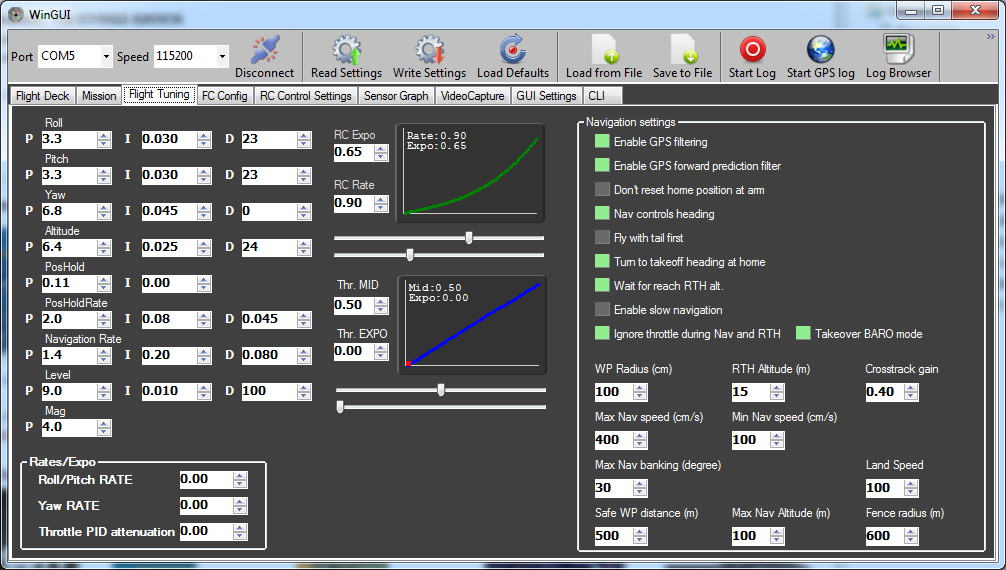The height and width of the screenshot is (570, 1006).
Task: Click the Save to File icon
Action: click(682, 50)
